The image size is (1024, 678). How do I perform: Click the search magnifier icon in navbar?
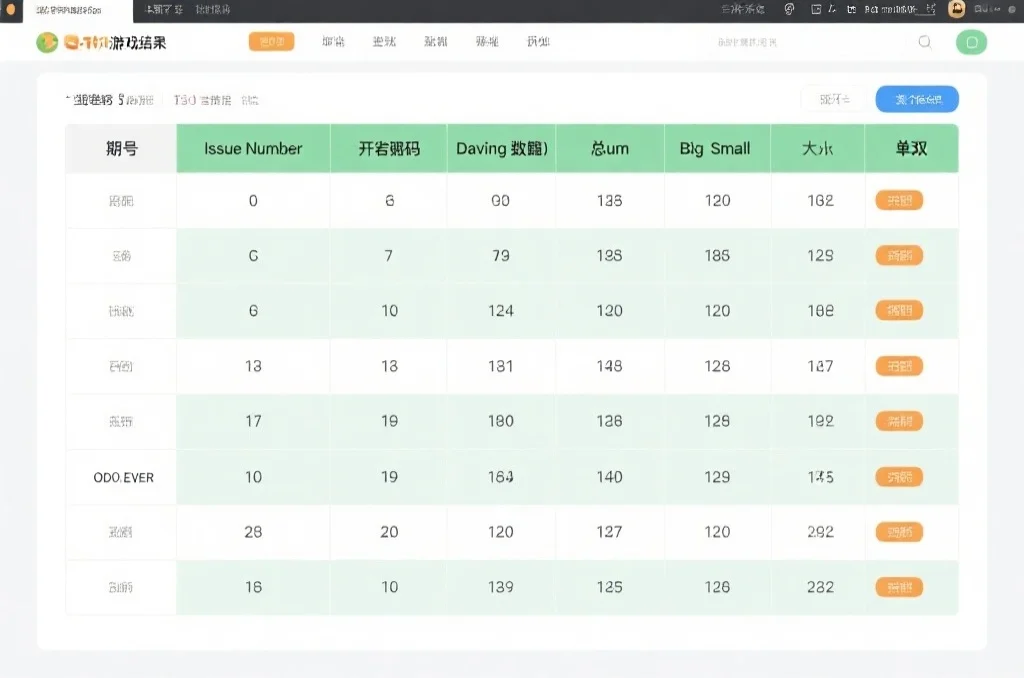(925, 42)
